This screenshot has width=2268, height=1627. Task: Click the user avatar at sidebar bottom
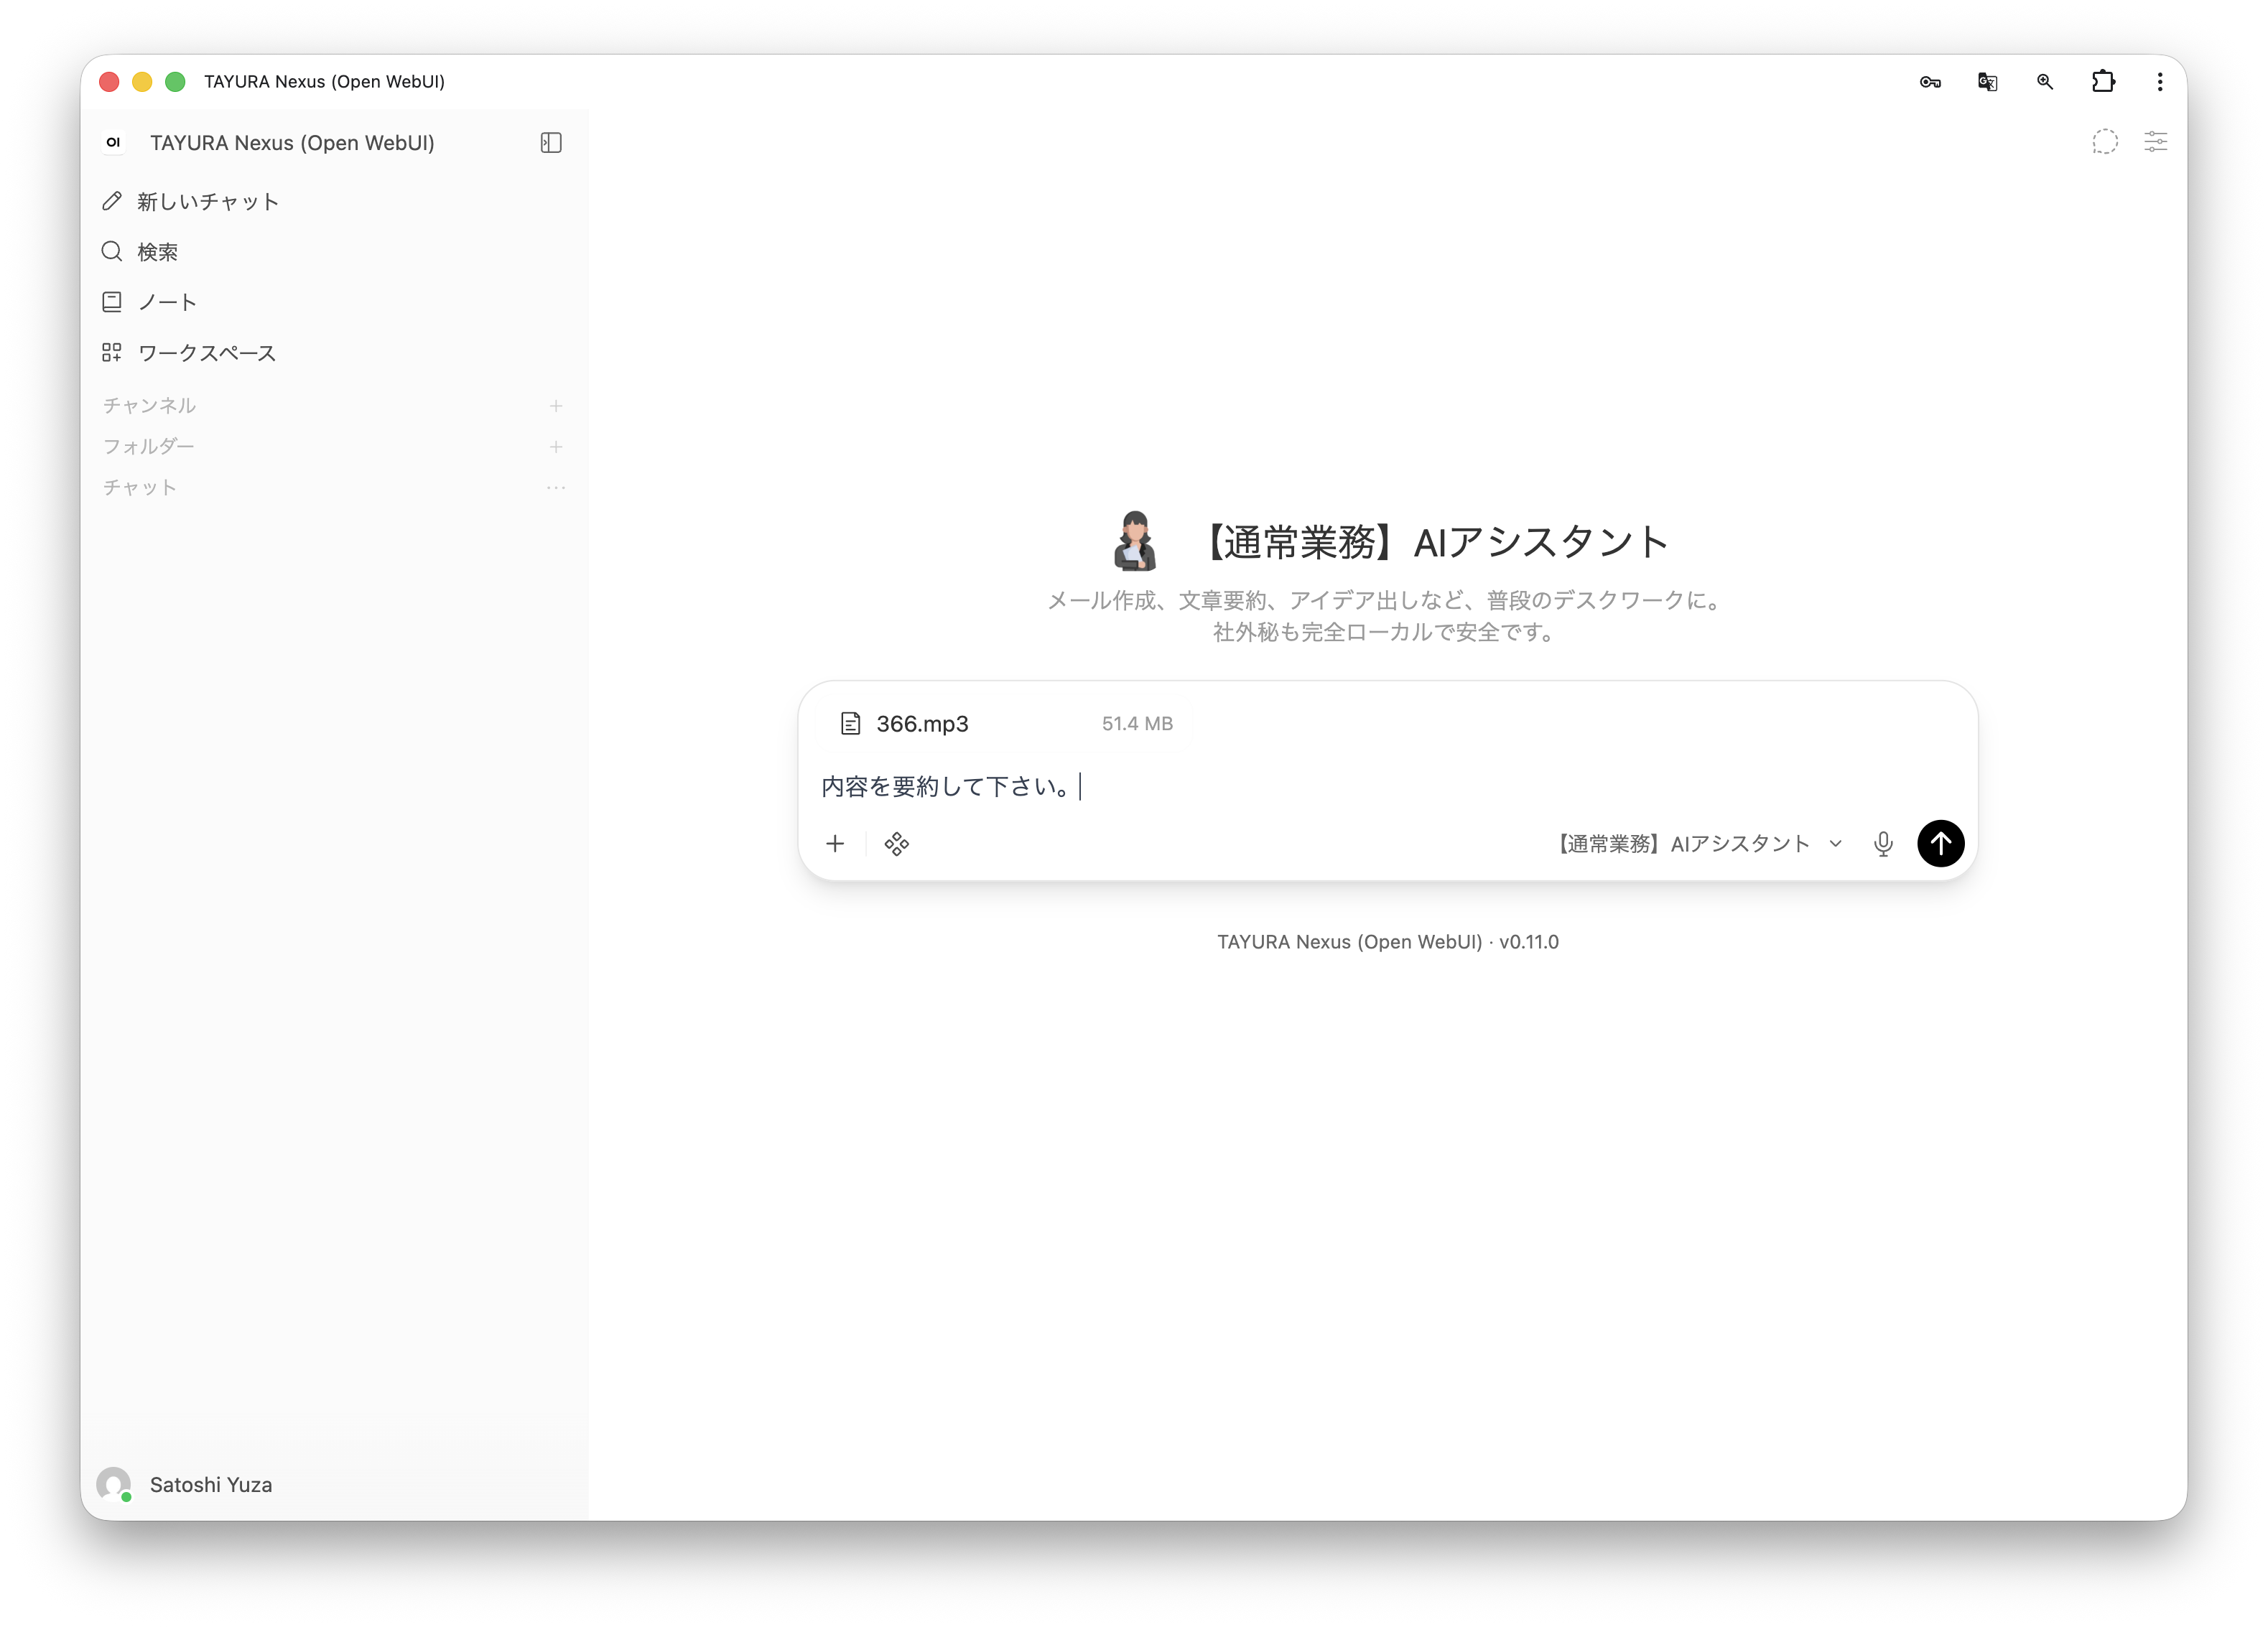(x=114, y=1485)
